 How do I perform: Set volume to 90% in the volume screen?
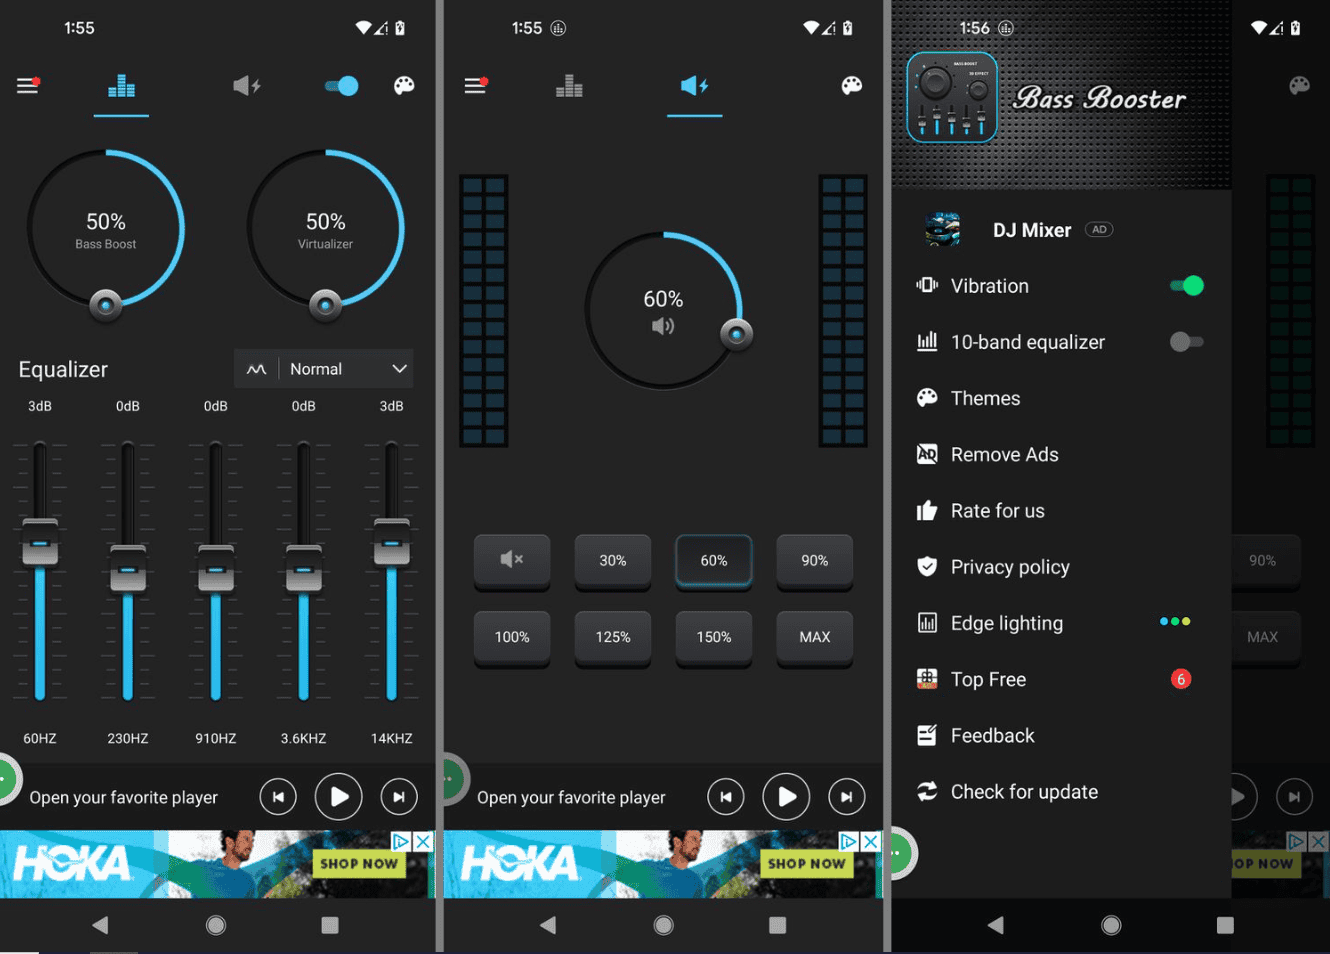coord(815,560)
